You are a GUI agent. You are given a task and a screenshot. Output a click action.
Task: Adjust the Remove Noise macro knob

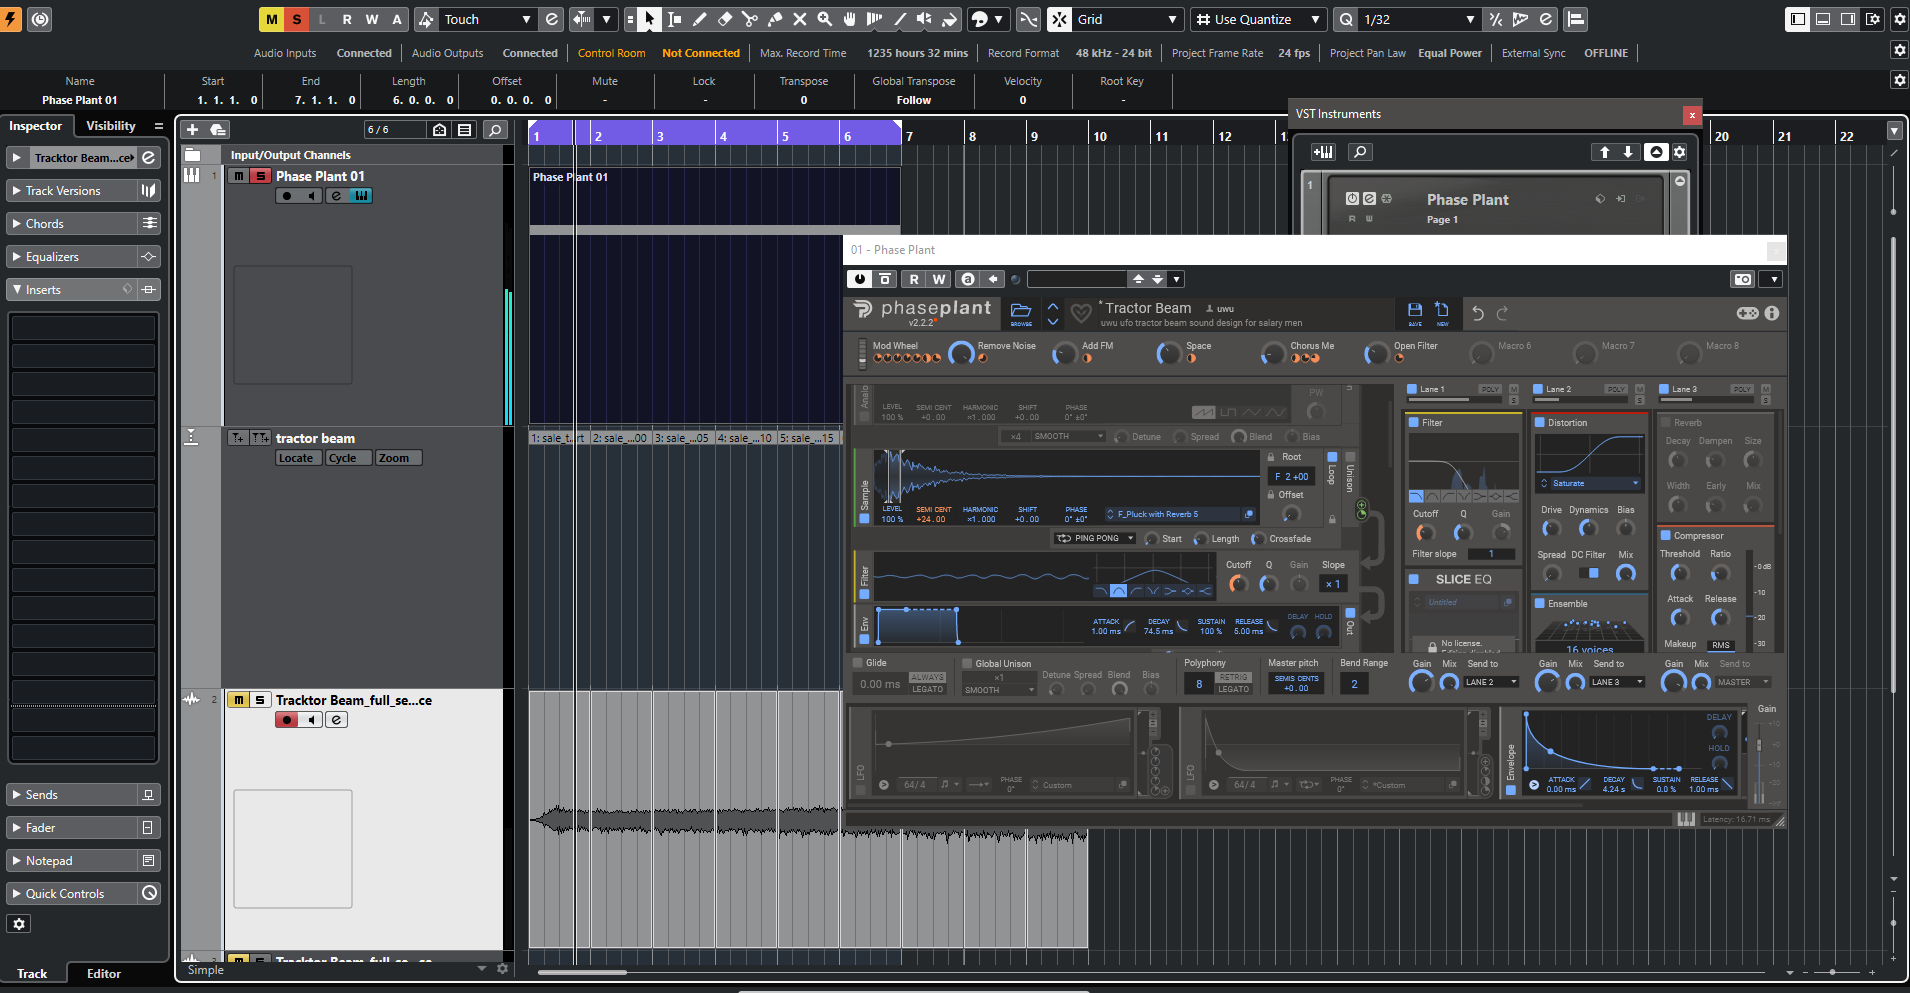(x=961, y=353)
